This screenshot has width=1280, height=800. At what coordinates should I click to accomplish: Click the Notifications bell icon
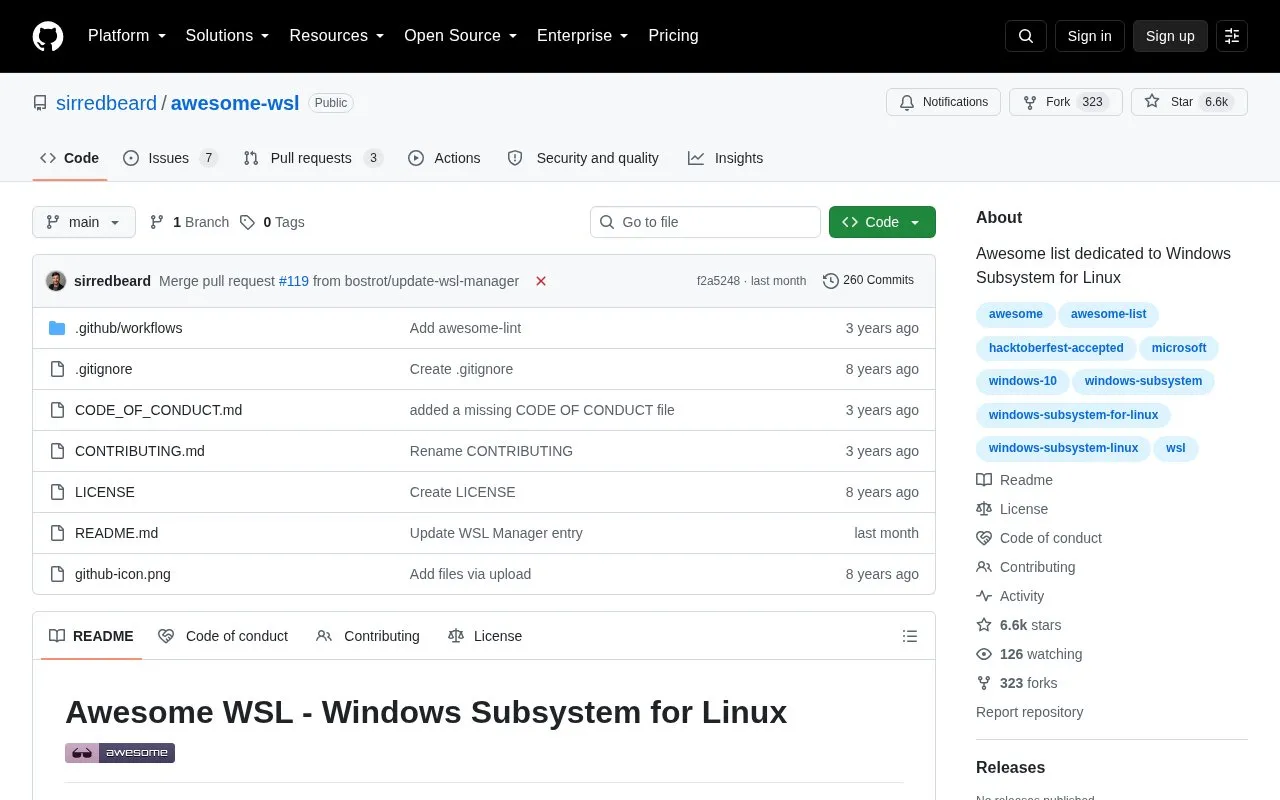coord(907,102)
